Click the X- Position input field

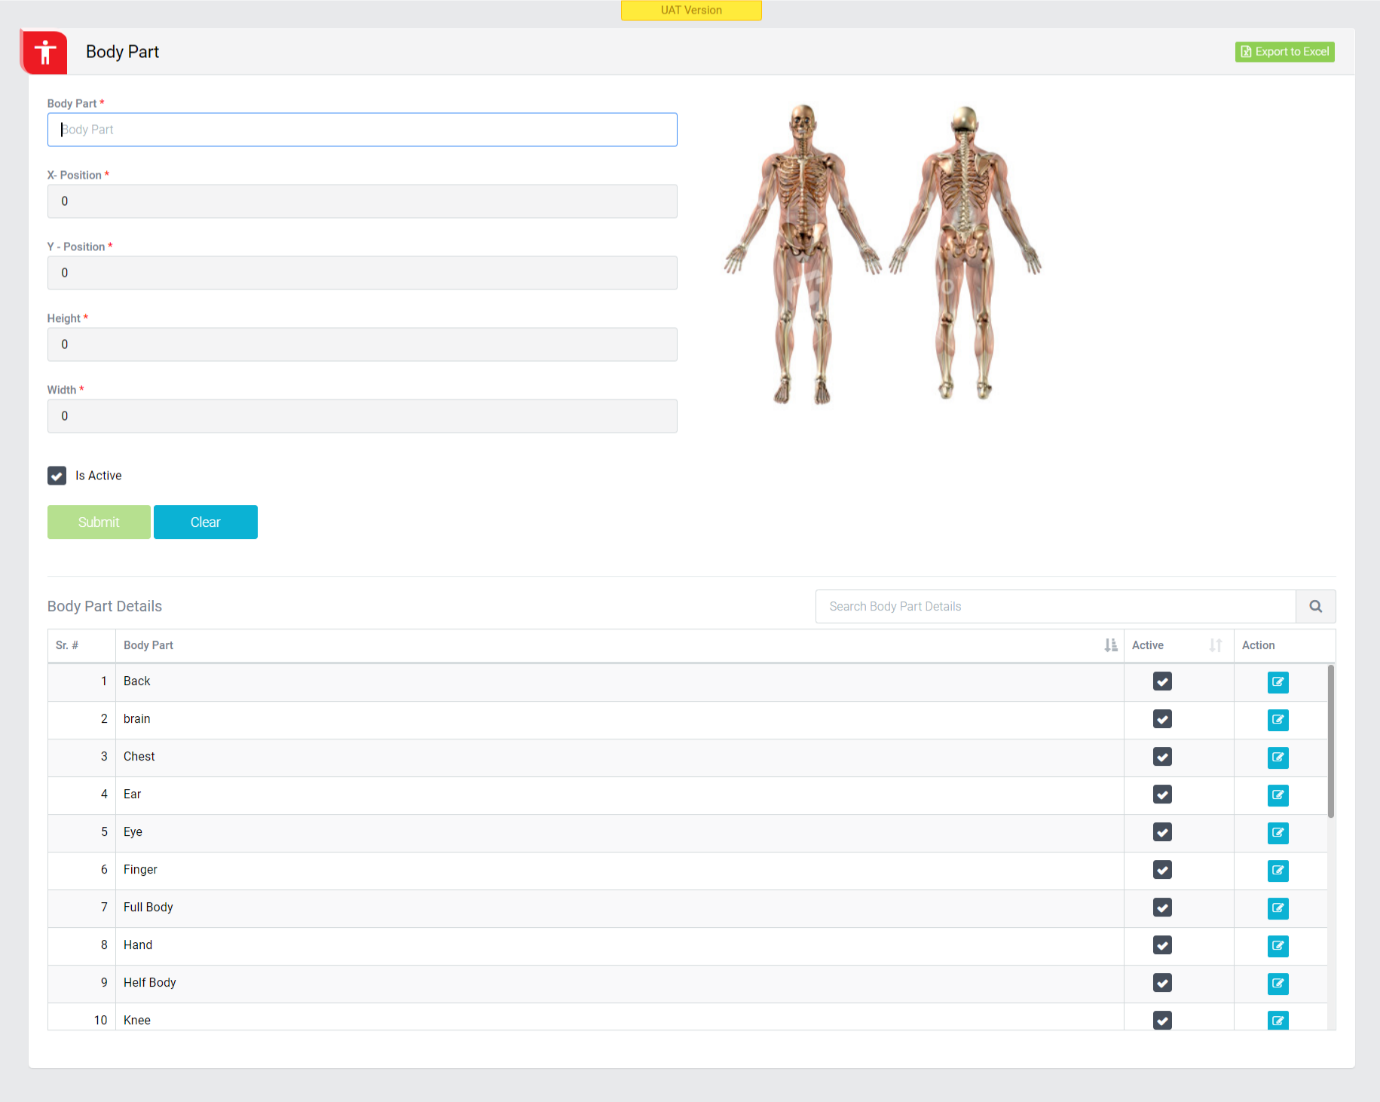tap(362, 201)
